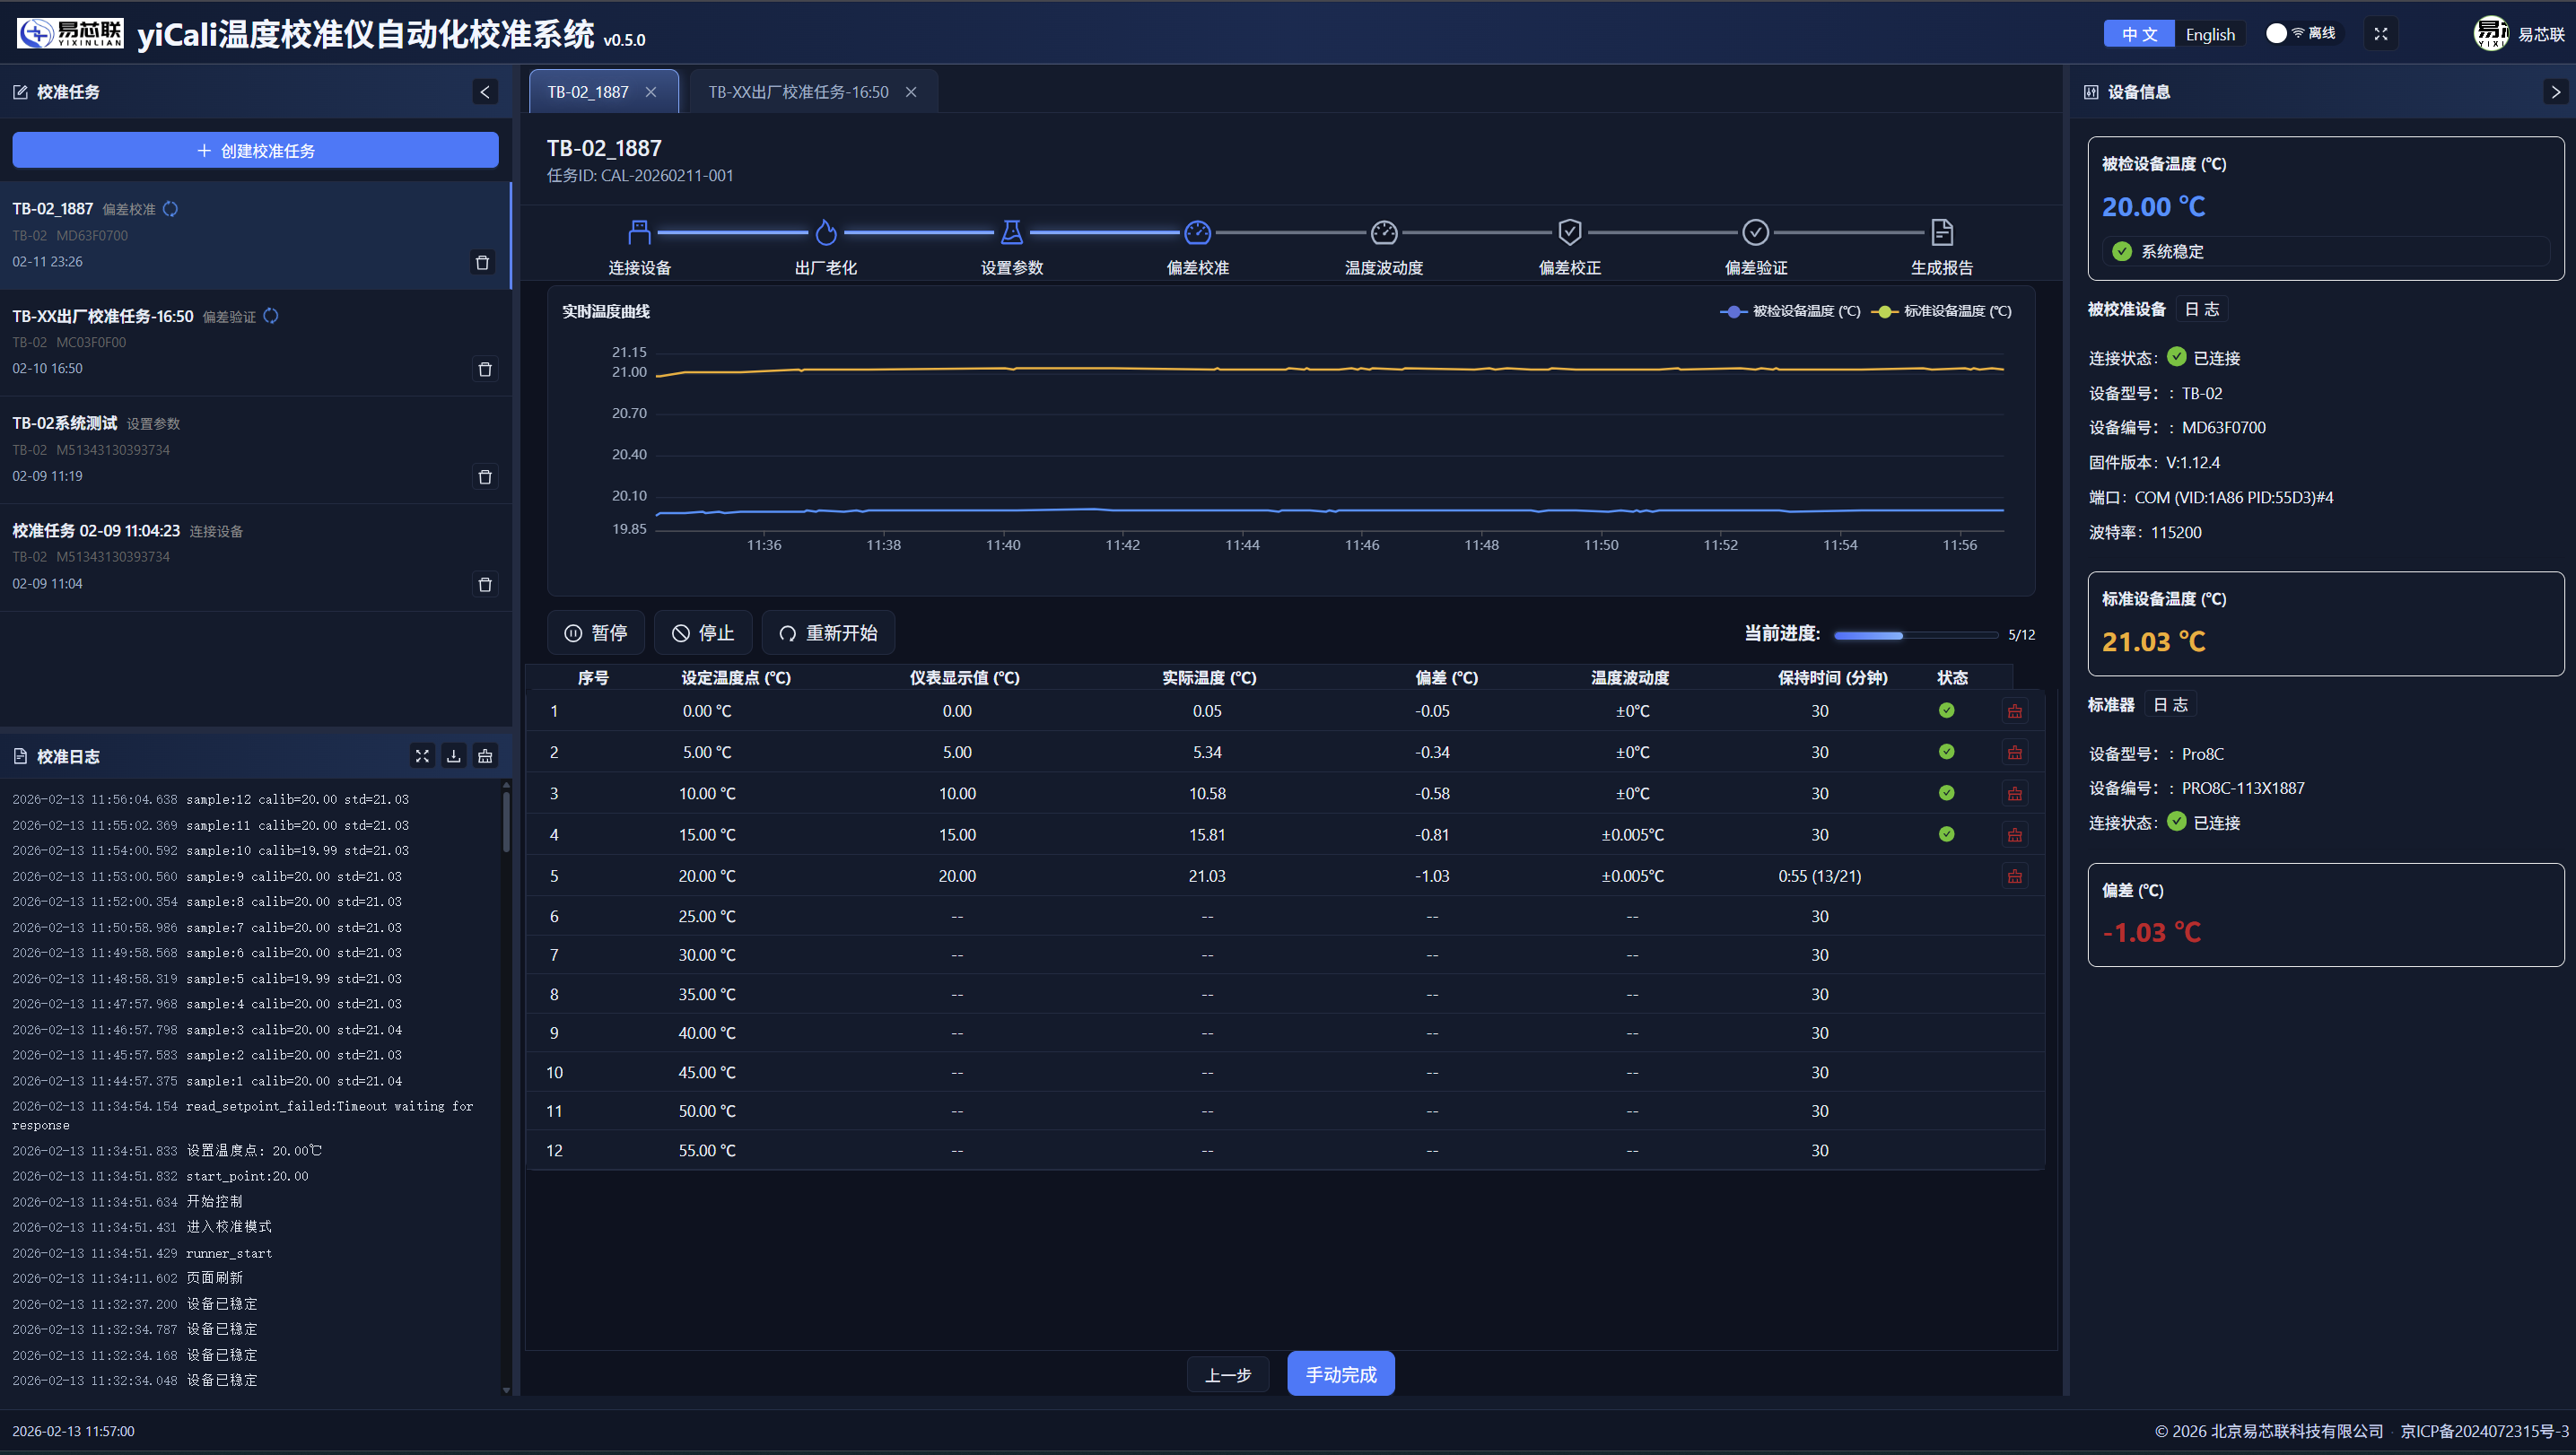2576x1455 pixels.
Task: Click the calibration log scrollbar
Action: tap(506, 822)
